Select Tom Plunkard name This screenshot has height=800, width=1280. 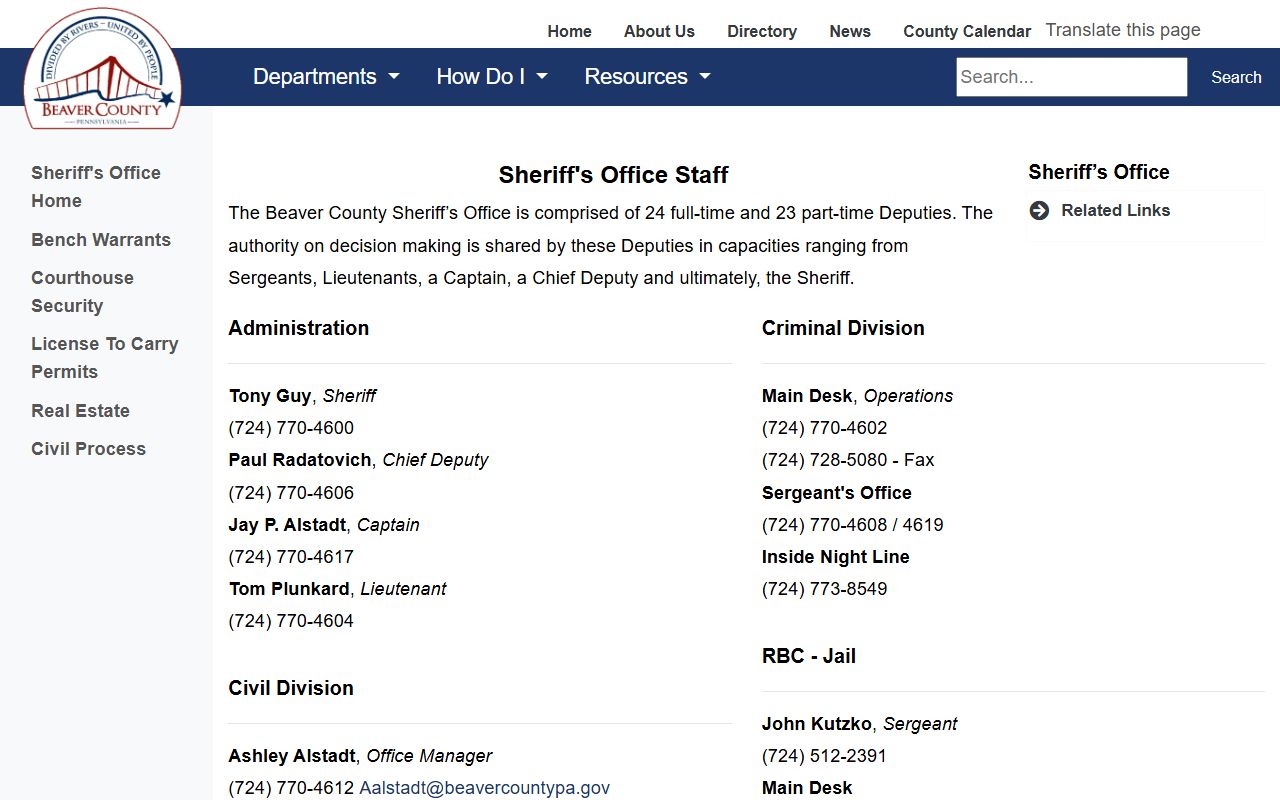pyautogui.click(x=289, y=589)
